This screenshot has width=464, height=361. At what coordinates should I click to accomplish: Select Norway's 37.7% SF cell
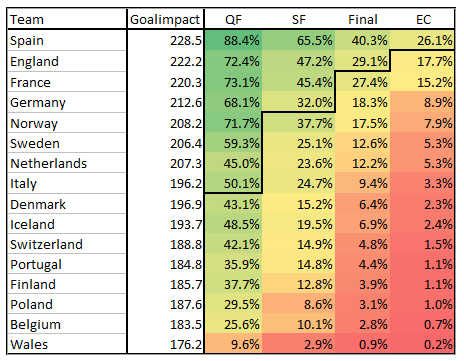pos(299,123)
